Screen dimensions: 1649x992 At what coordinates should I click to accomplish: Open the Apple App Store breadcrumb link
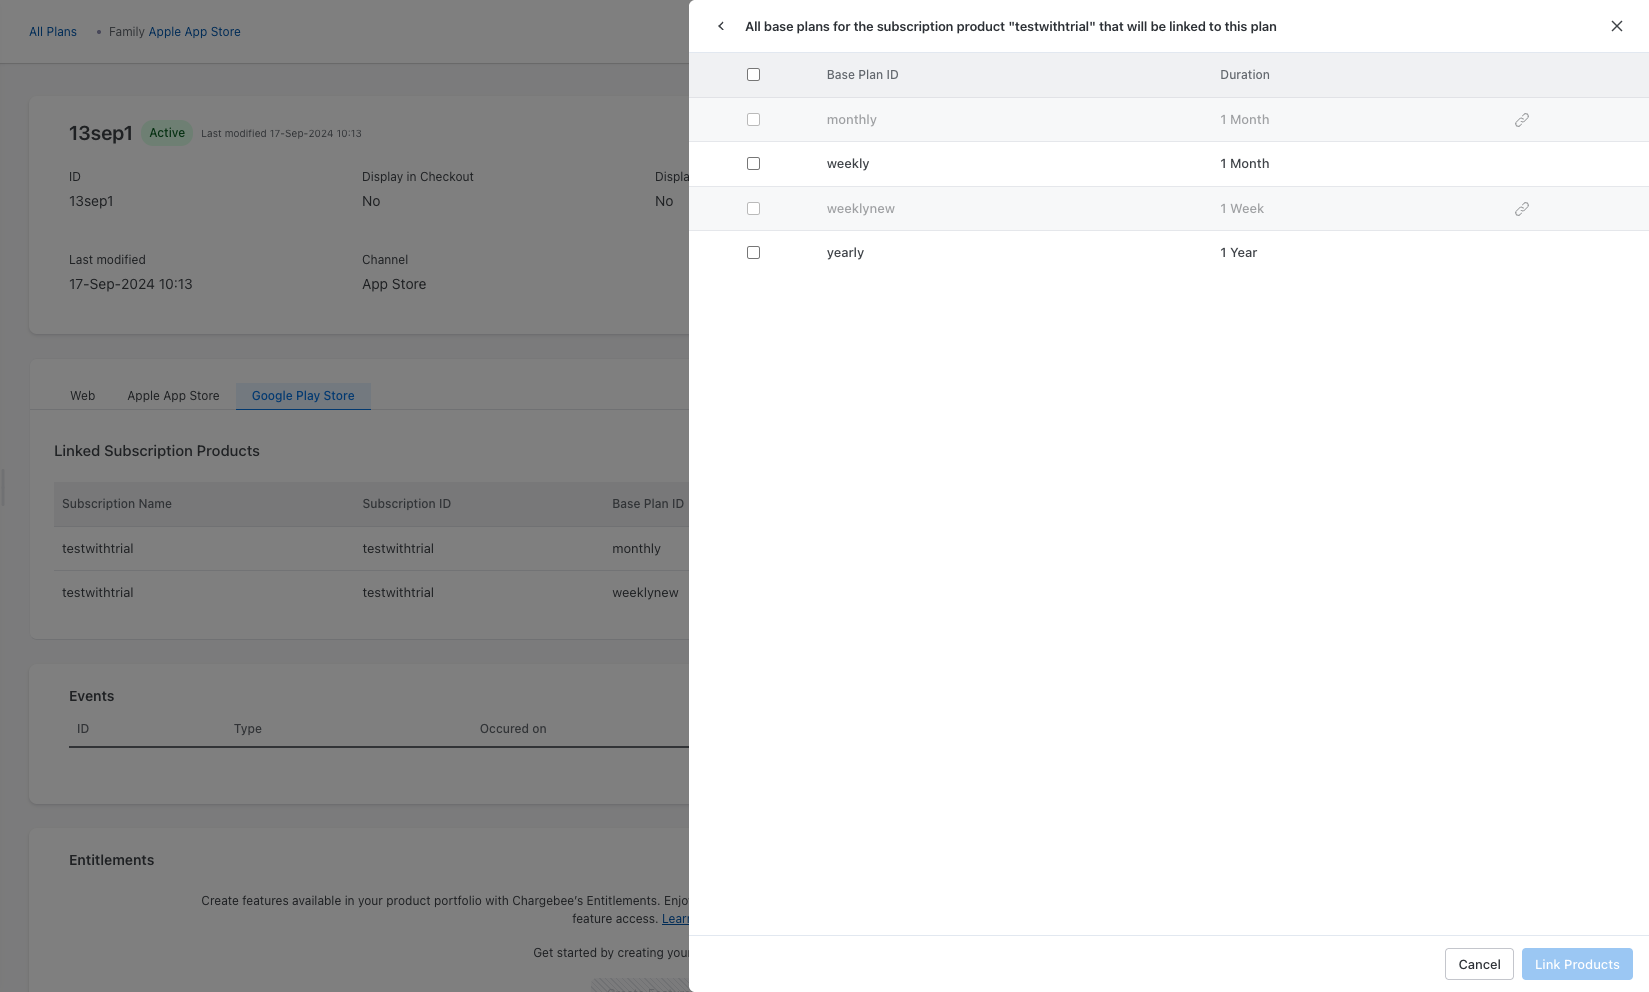coord(194,32)
